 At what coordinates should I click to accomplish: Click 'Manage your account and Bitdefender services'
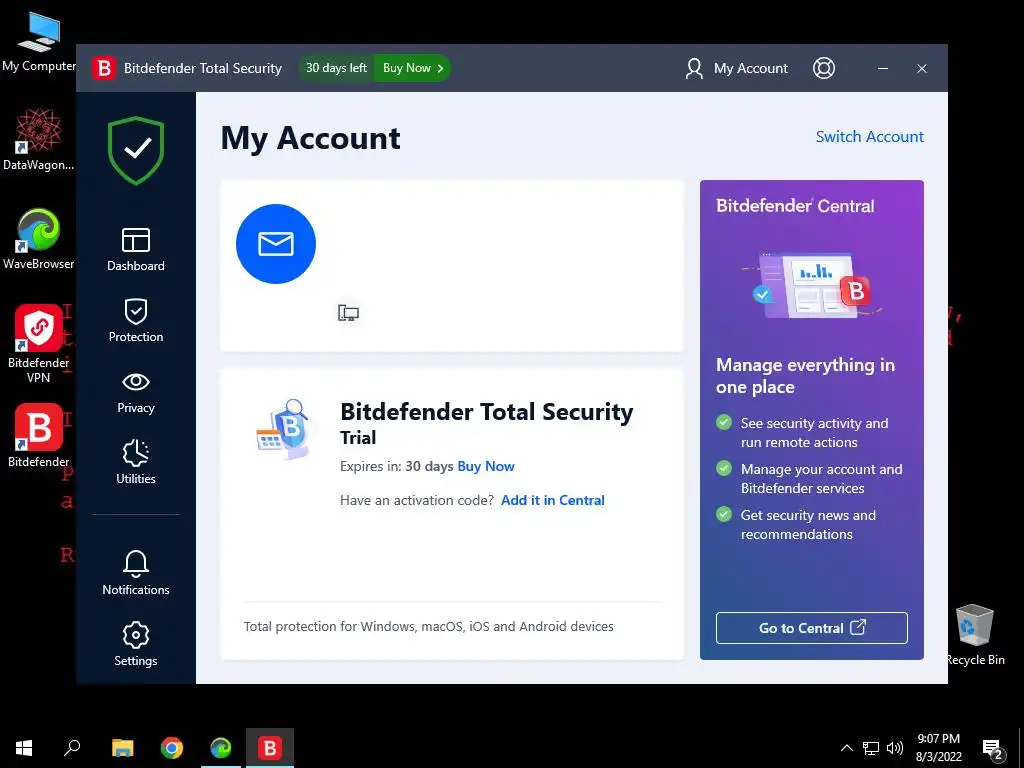click(822, 479)
